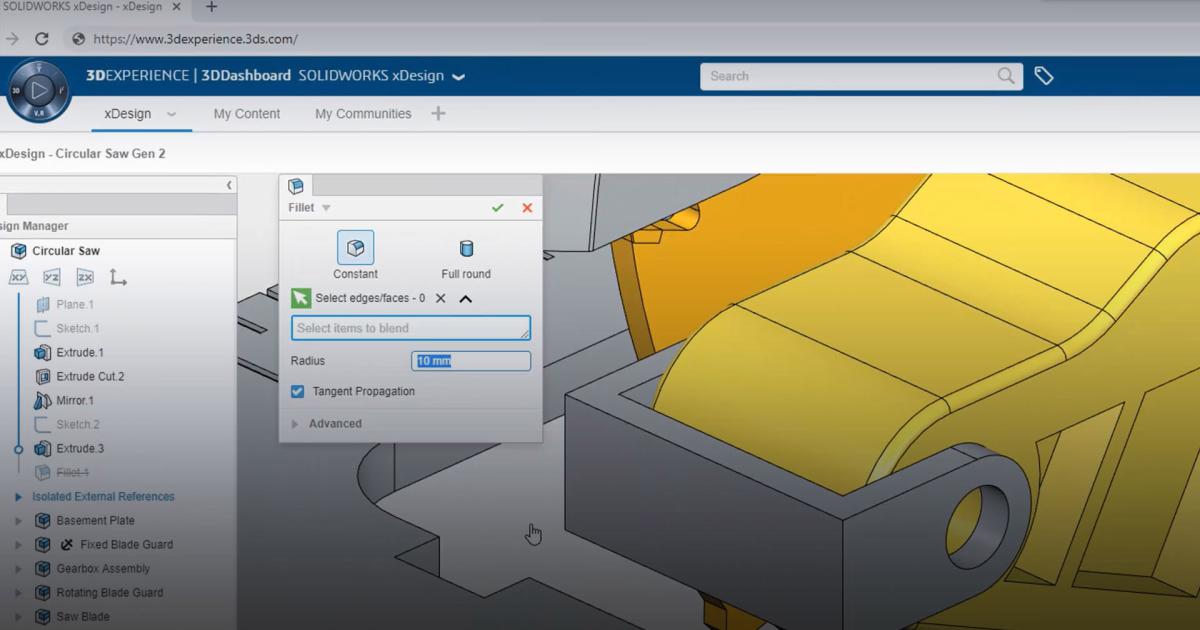
Task: Click the tag icon beside search
Action: pos(1044,76)
